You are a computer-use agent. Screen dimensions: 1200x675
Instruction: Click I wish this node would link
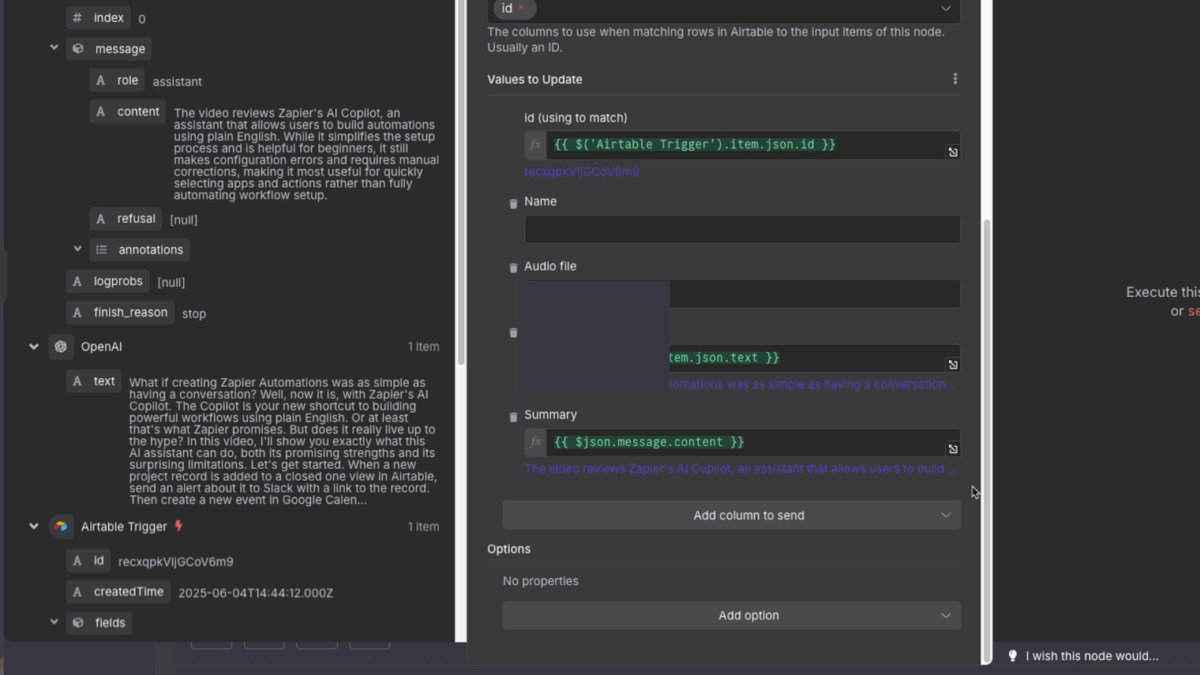click(x=1092, y=656)
